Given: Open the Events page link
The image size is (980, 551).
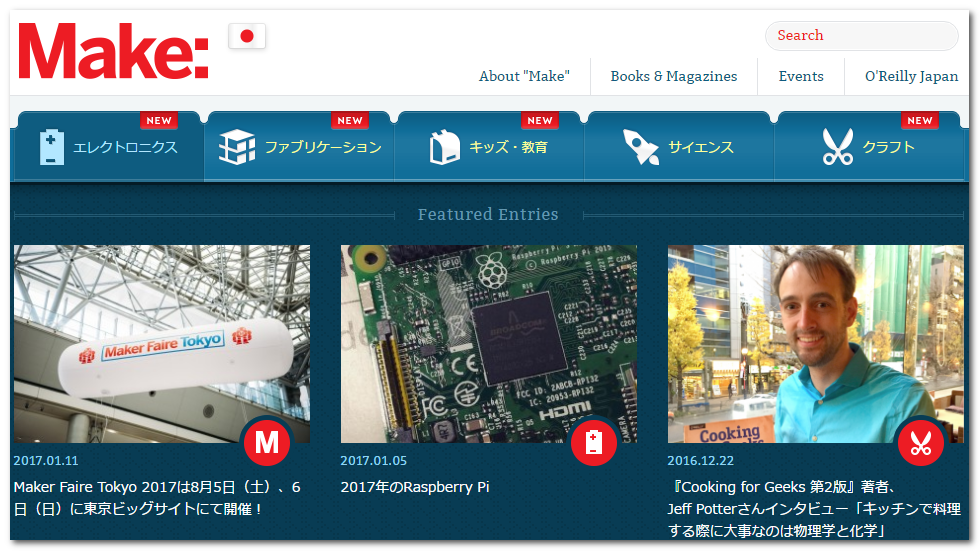Looking at the screenshot, I should [801, 76].
